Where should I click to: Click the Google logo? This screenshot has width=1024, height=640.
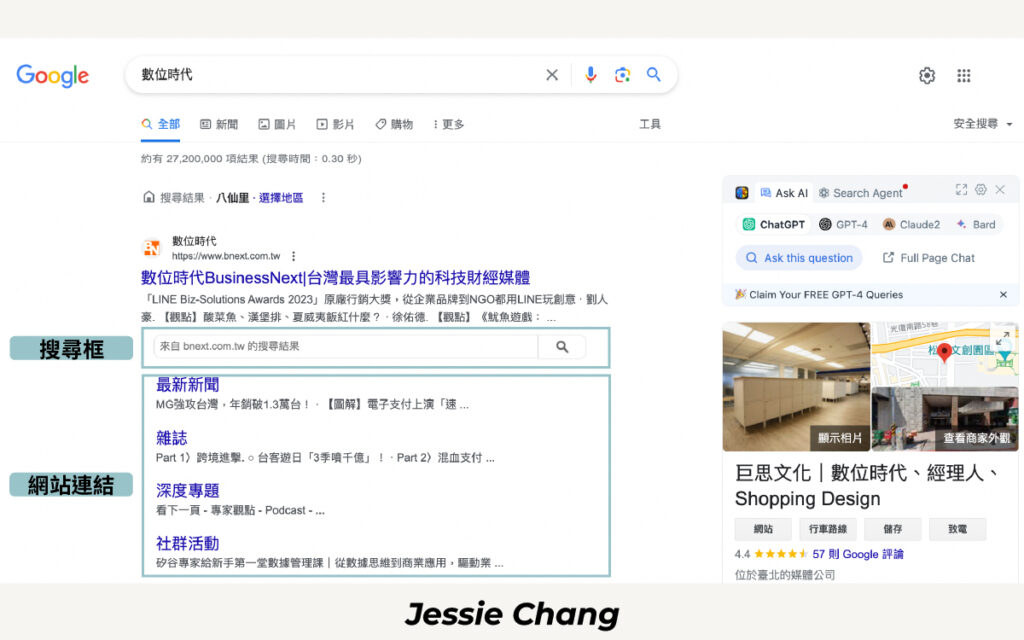(x=52, y=76)
